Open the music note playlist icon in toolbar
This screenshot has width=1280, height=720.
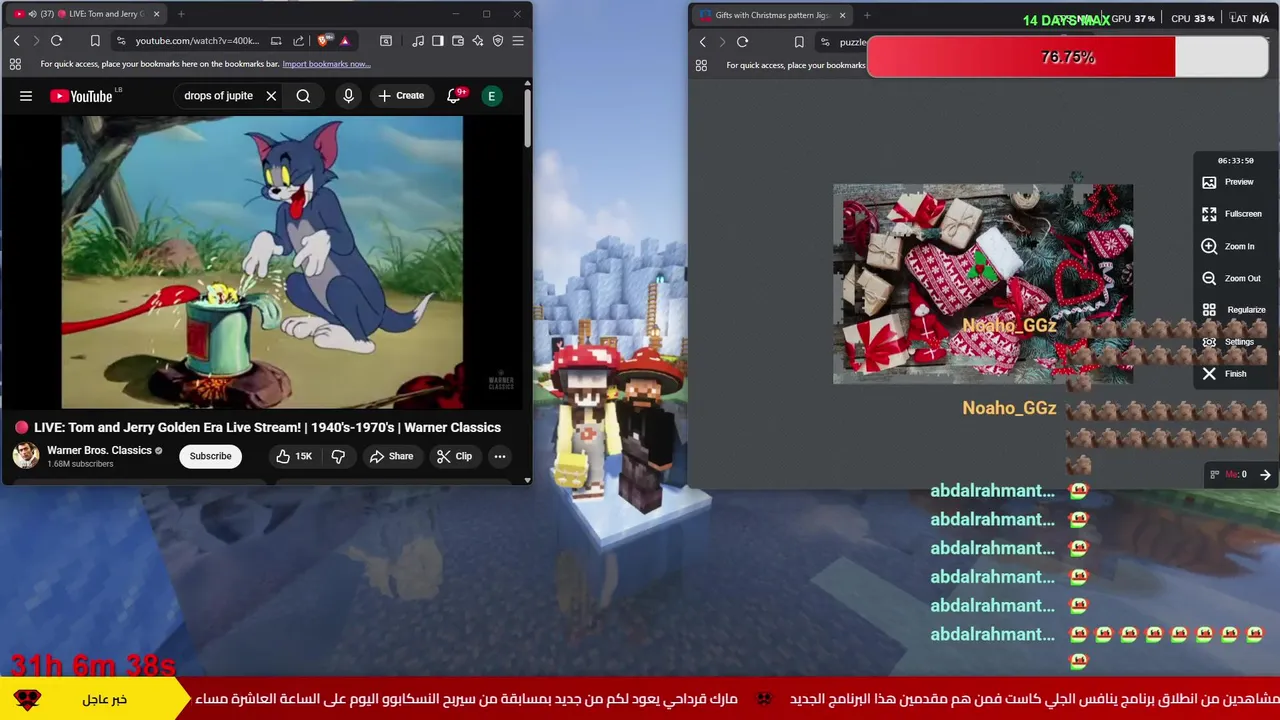coord(417,41)
